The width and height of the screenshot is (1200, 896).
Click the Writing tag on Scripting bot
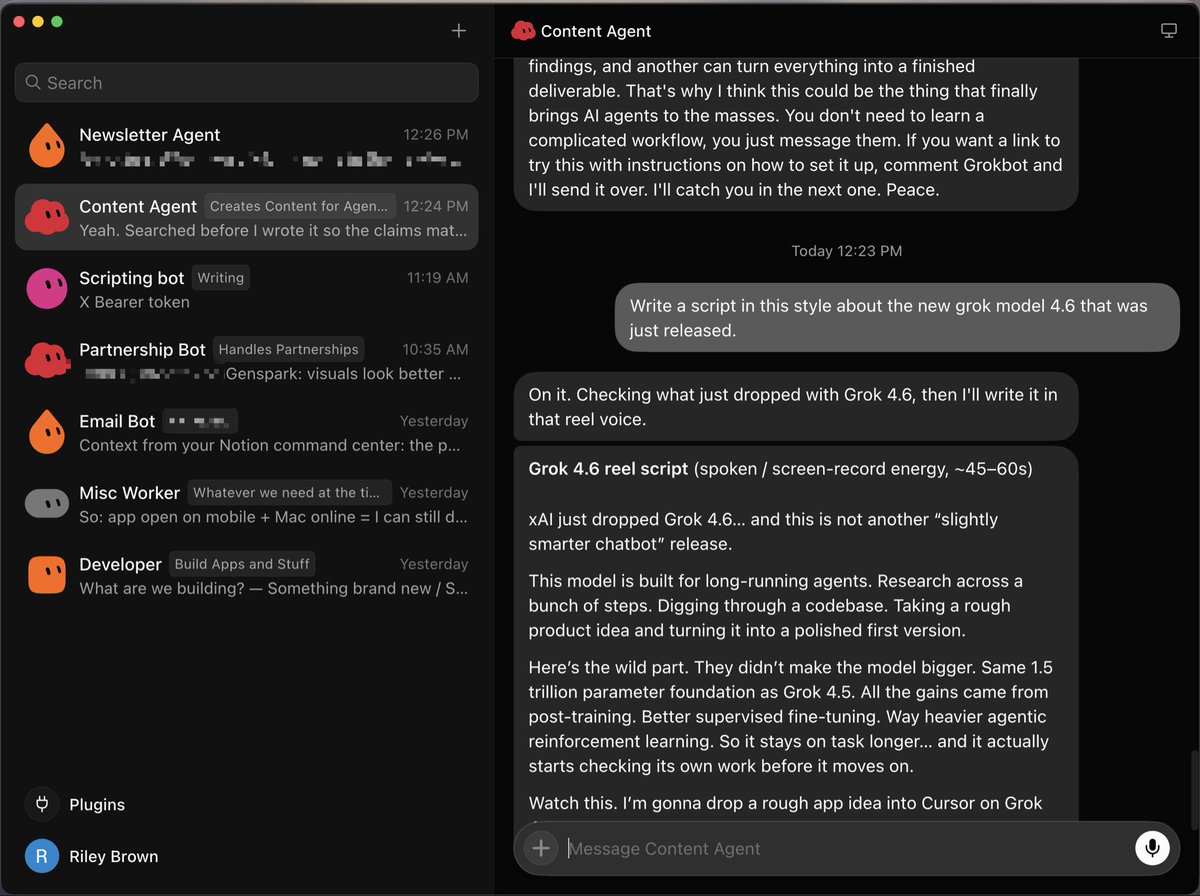[x=221, y=278]
